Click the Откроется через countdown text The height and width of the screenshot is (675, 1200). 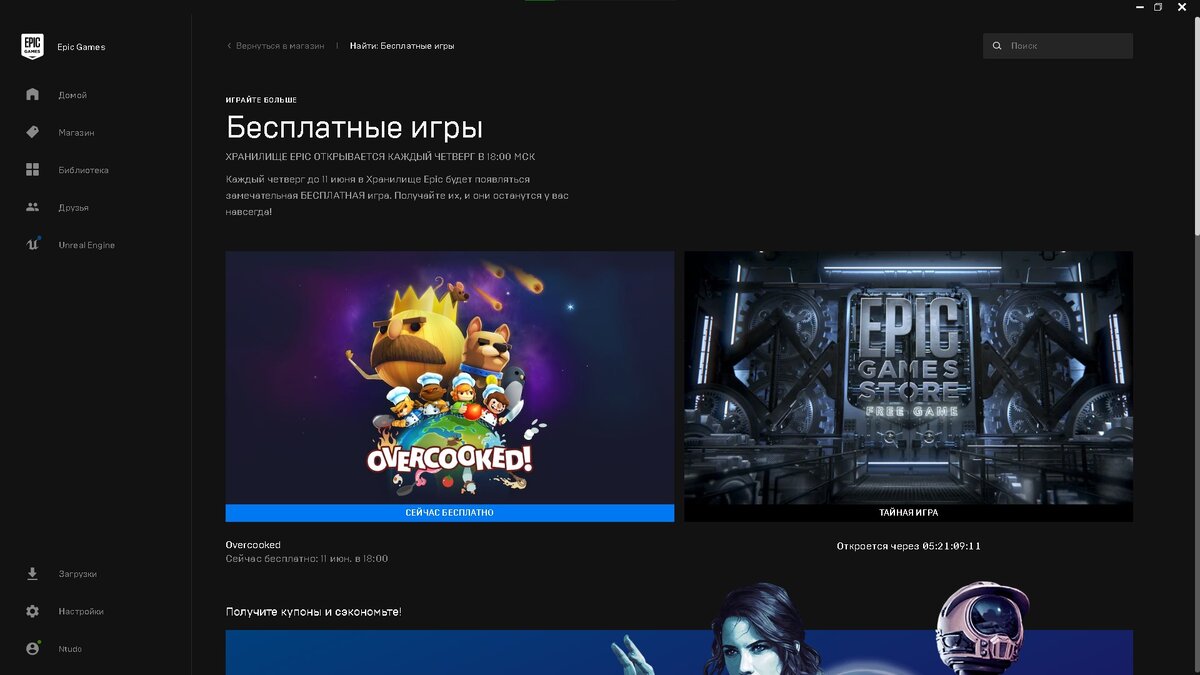pyautogui.click(x=909, y=546)
